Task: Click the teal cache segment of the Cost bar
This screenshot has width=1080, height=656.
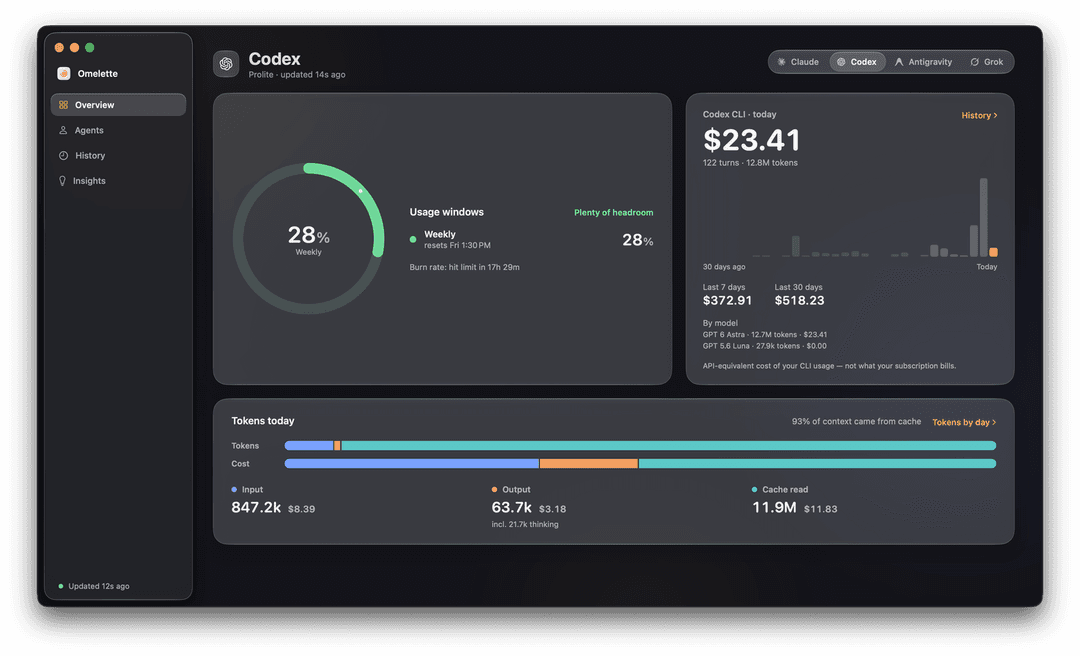Action: click(818, 464)
